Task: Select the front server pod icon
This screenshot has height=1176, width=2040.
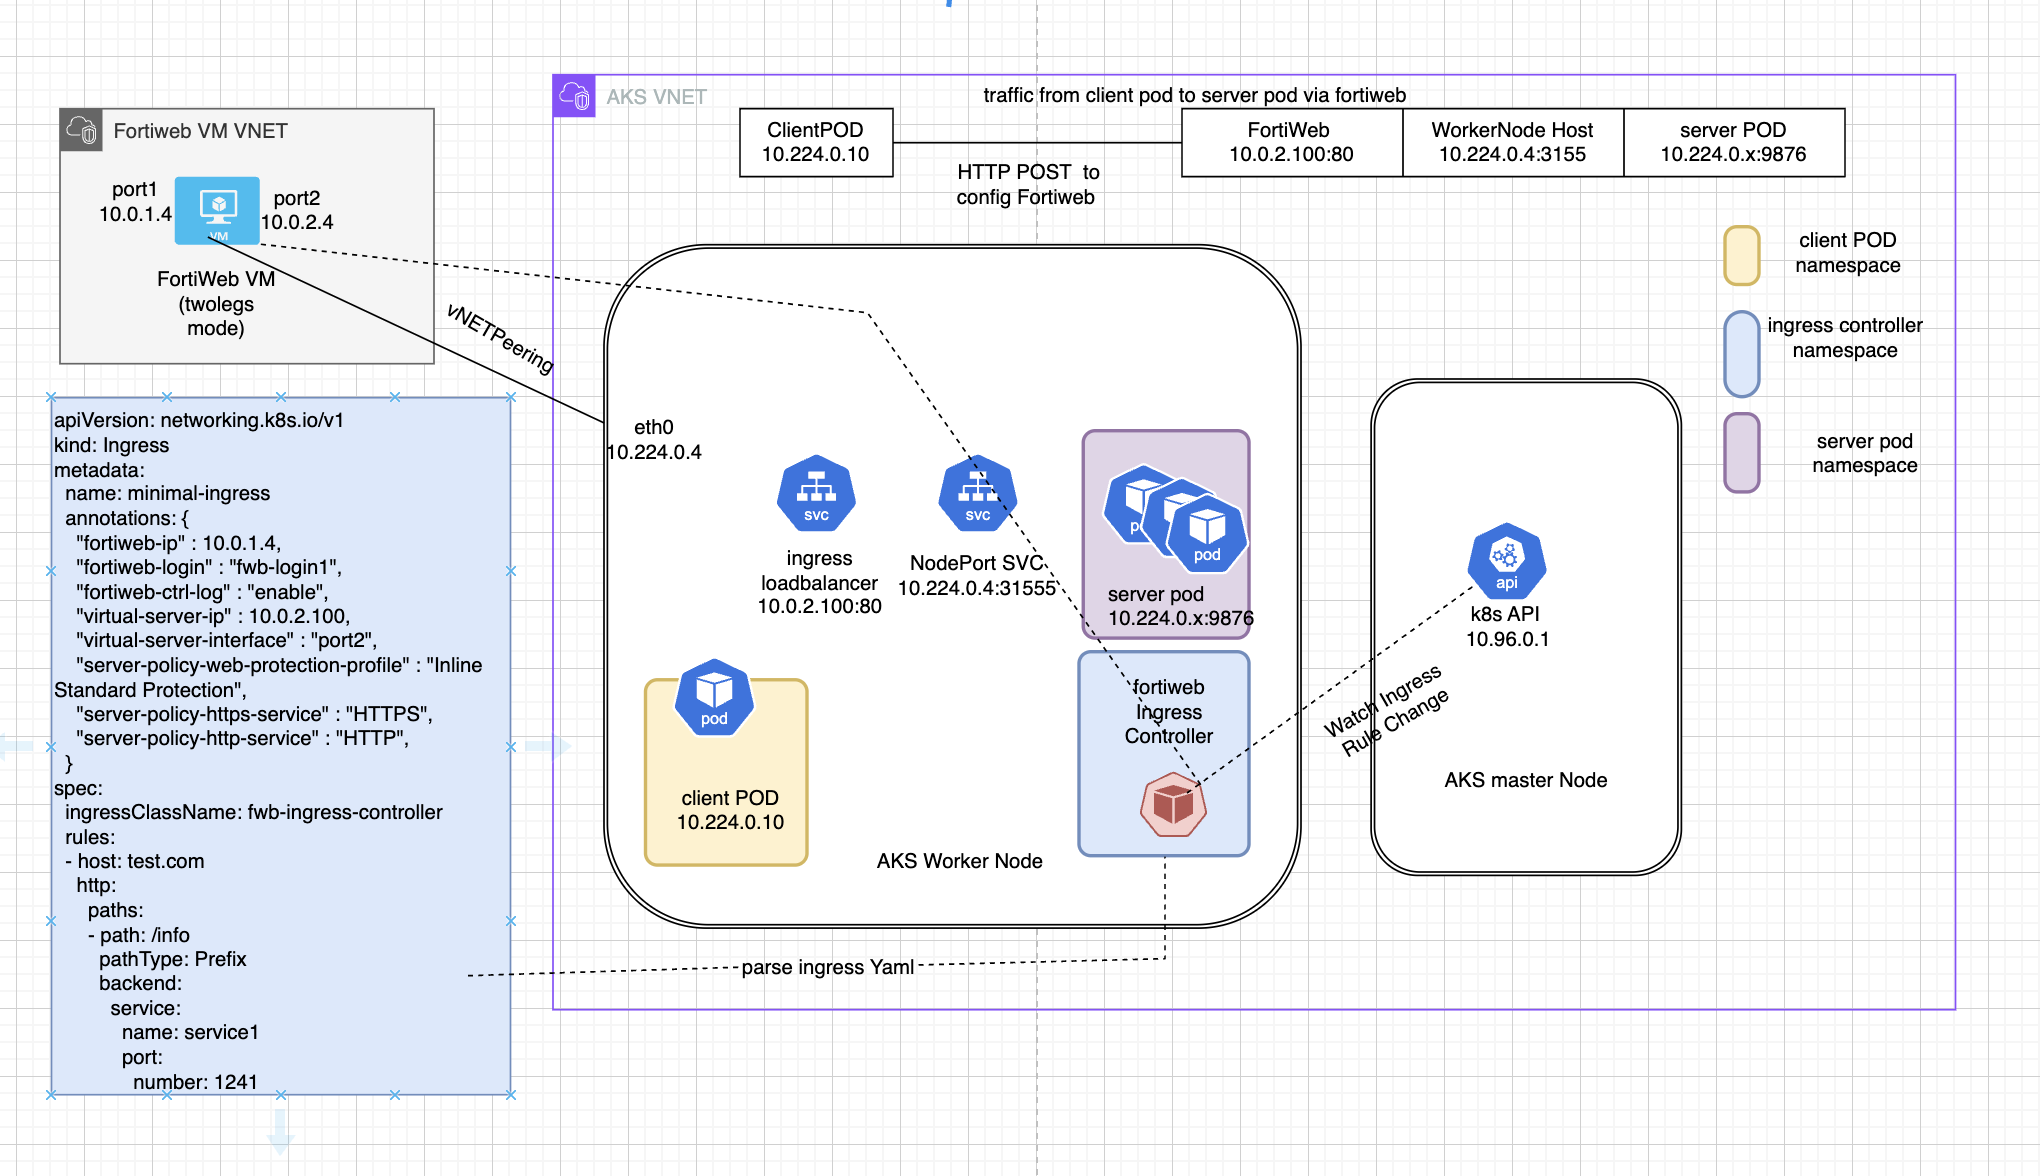Action: point(1207,535)
